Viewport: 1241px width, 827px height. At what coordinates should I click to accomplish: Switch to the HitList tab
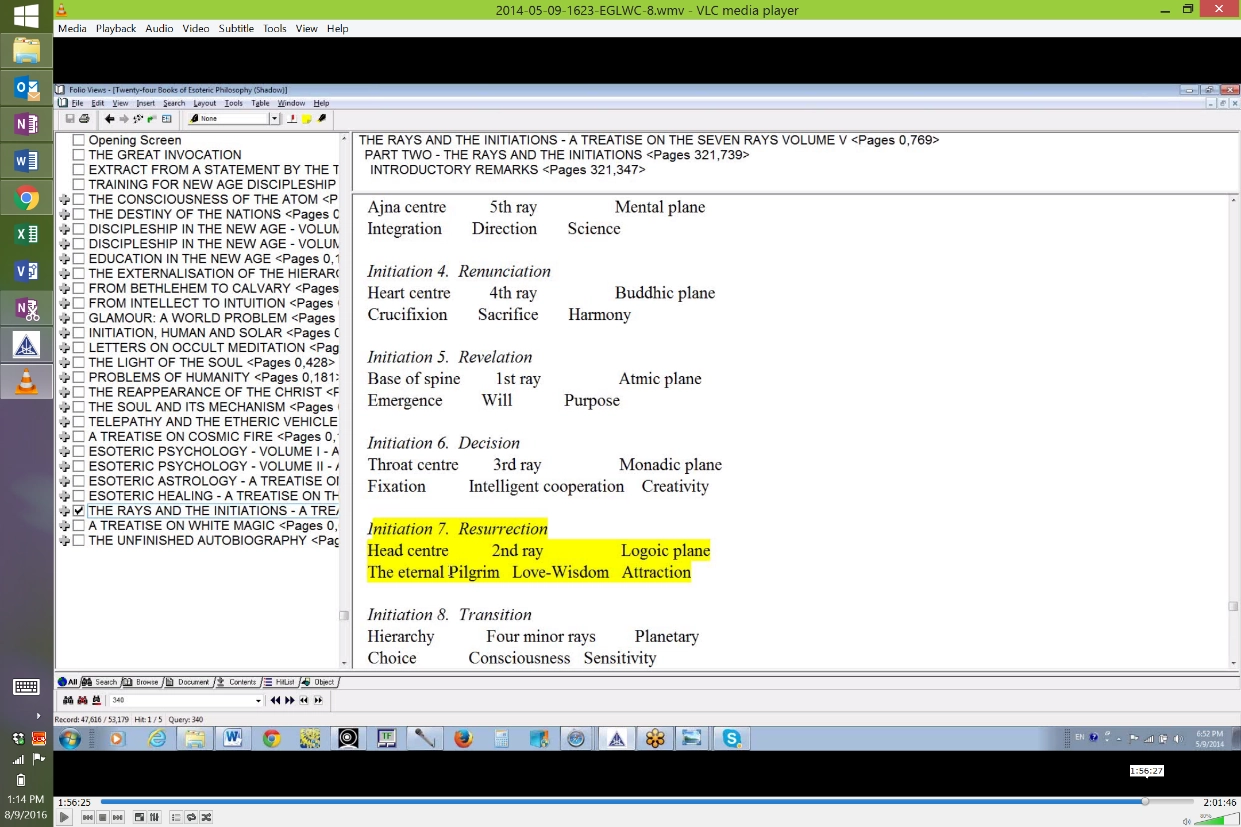(x=279, y=682)
